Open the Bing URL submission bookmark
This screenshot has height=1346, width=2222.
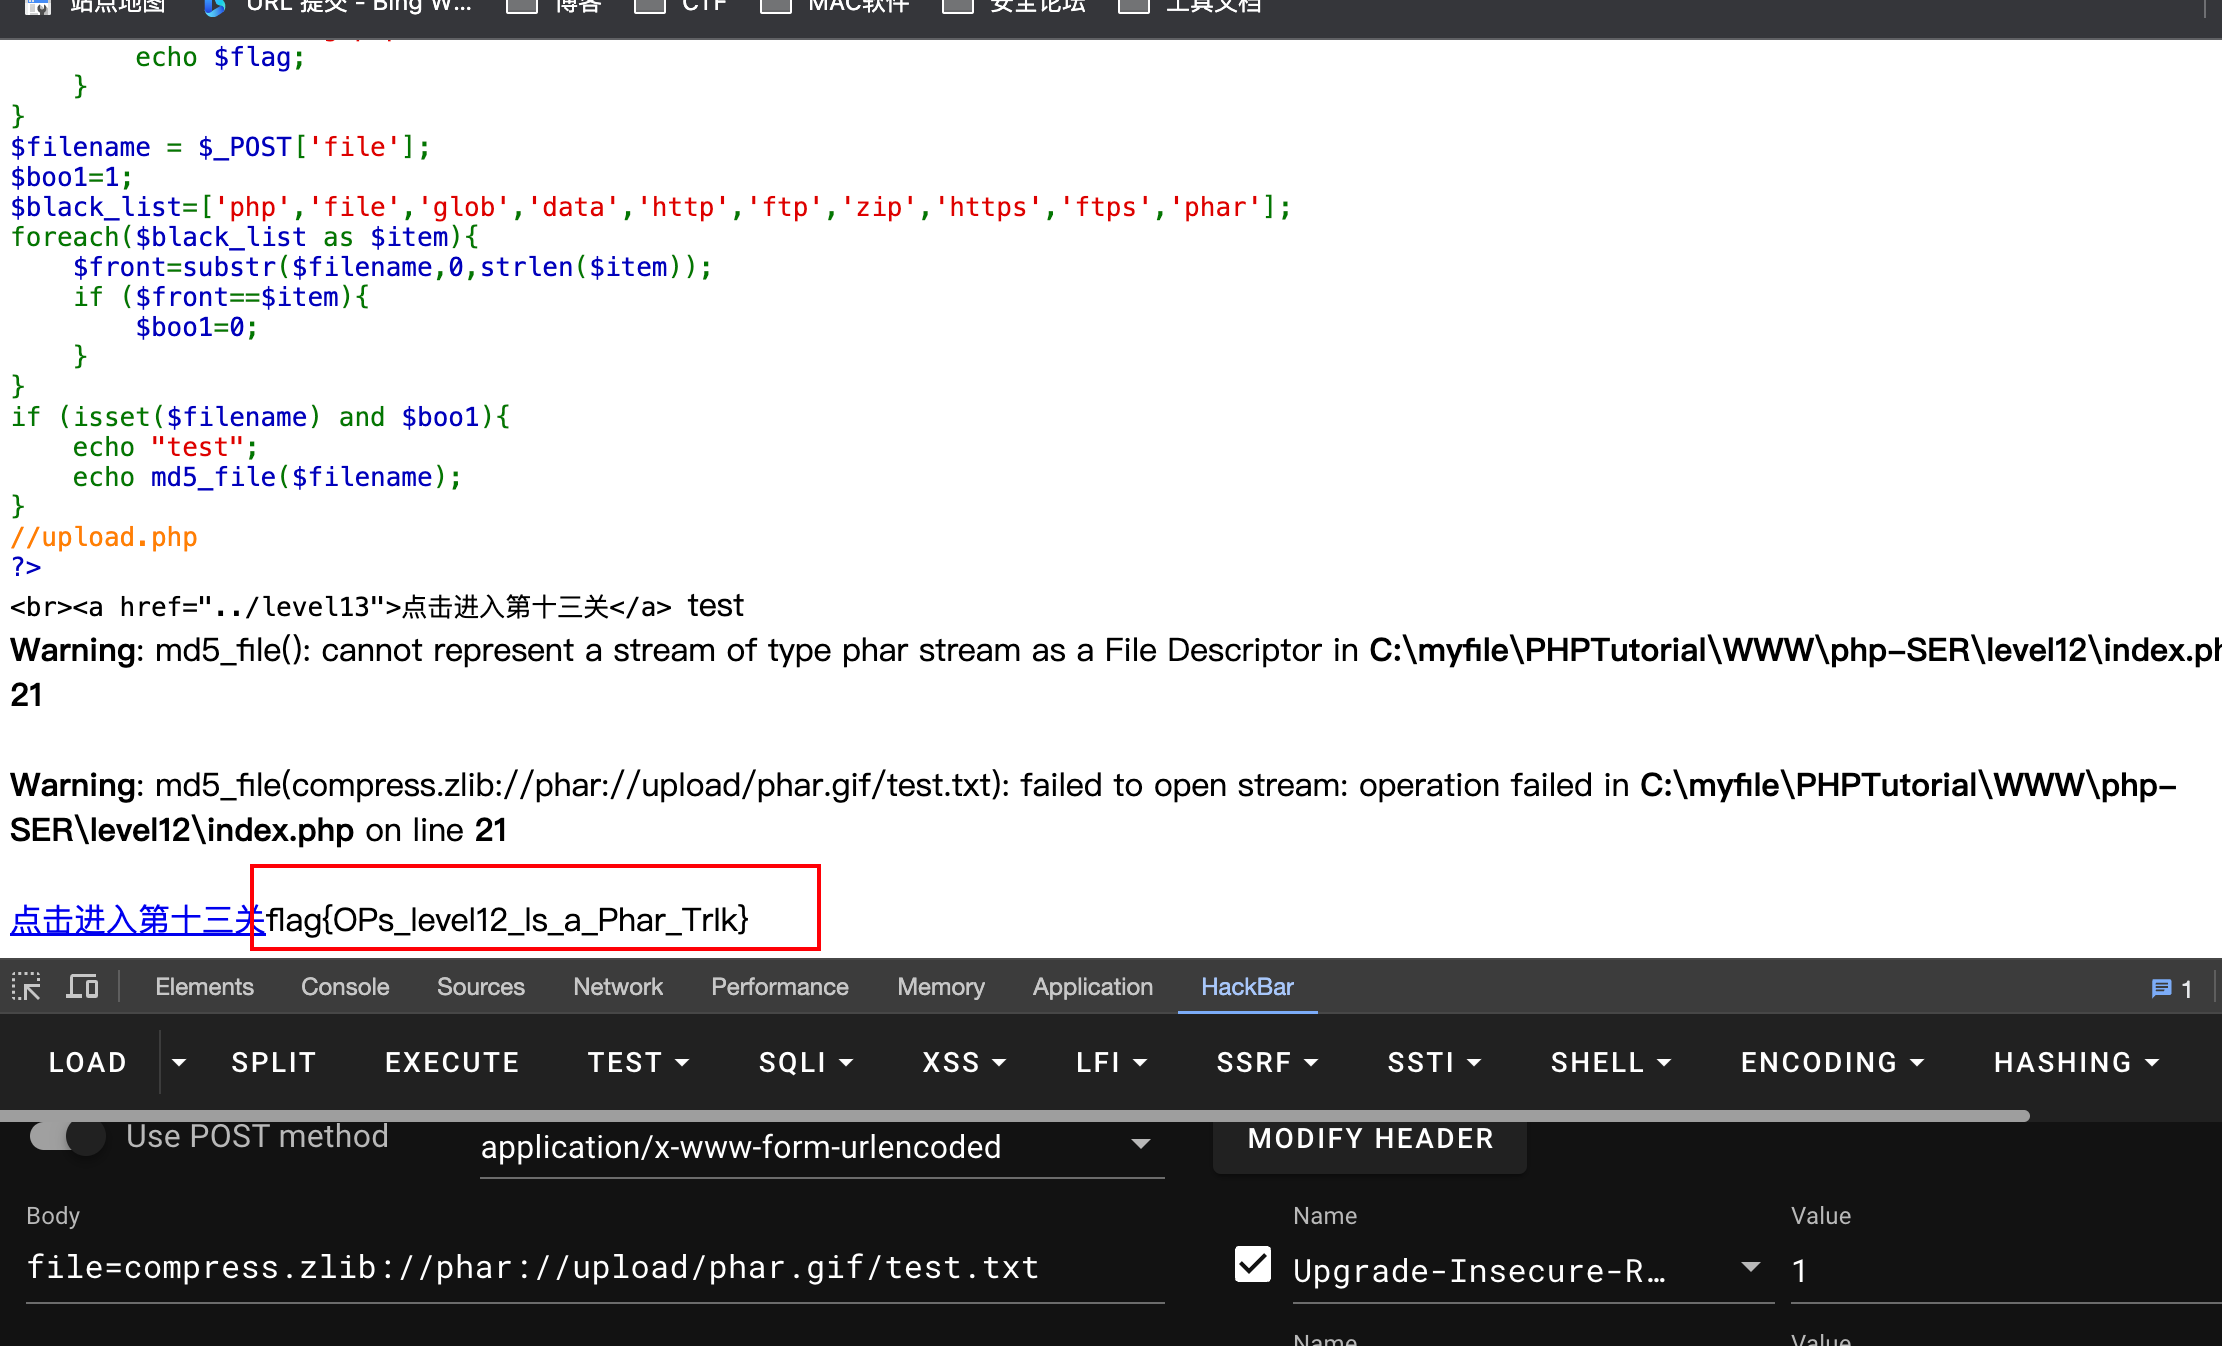337,6
